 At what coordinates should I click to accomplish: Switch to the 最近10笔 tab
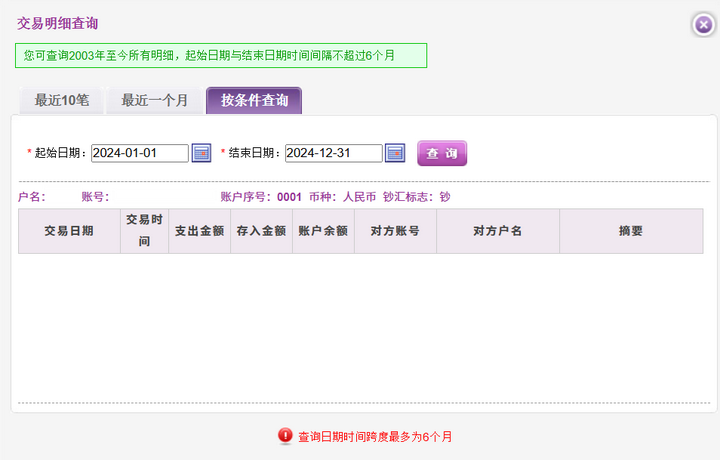[62, 101]
